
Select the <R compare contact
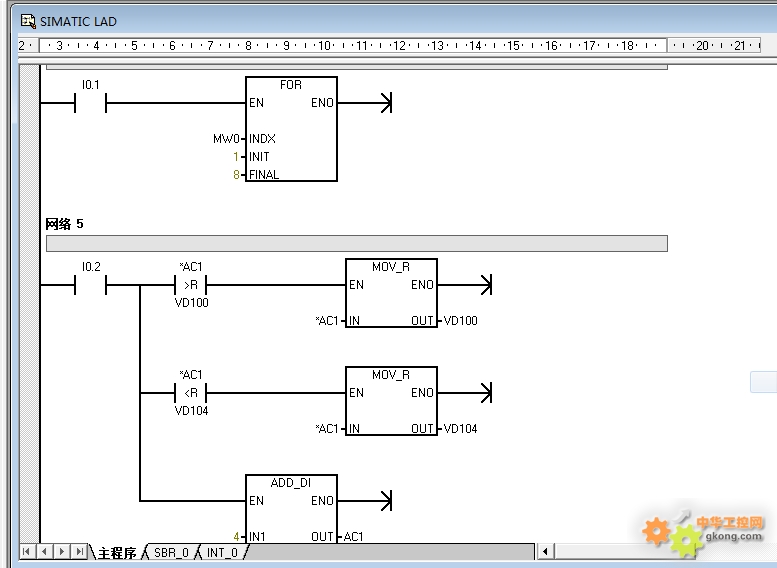point(191,393)
